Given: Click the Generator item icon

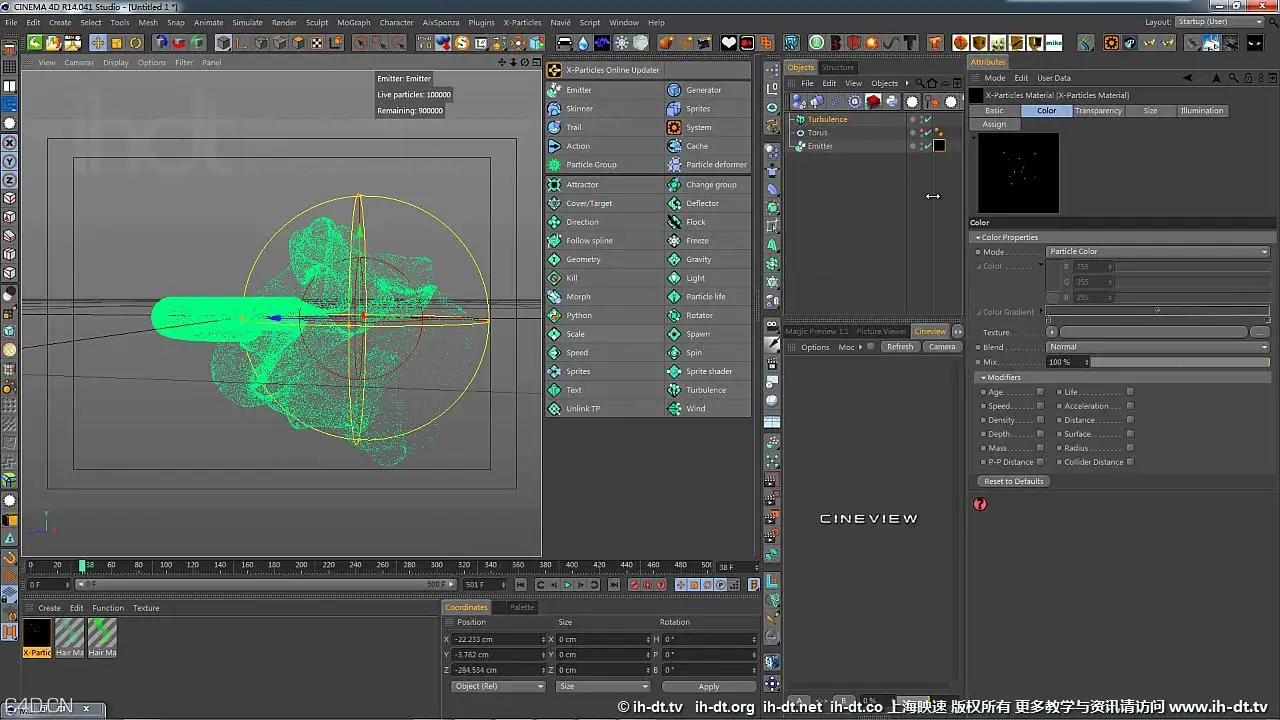Looking at the screenshot, I should click(x=674, y=90).
